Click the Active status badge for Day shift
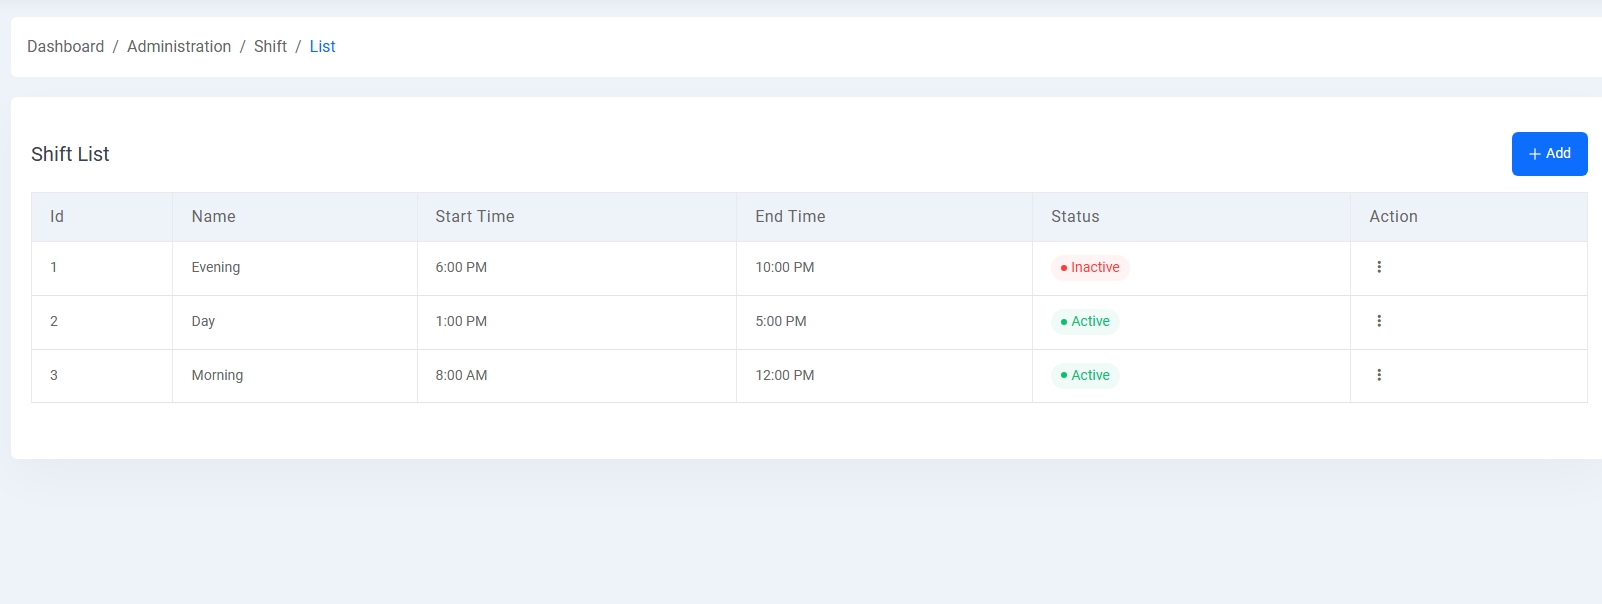 pyautogui.click(x=1085, y=322)
